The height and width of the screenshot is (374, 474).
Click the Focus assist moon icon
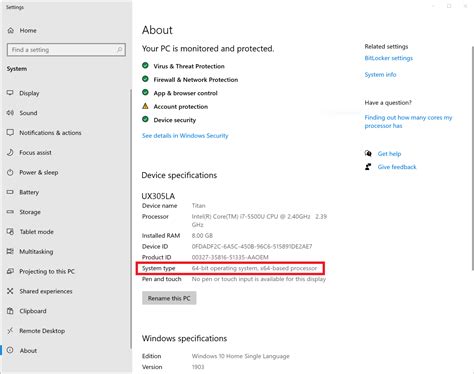10,152
